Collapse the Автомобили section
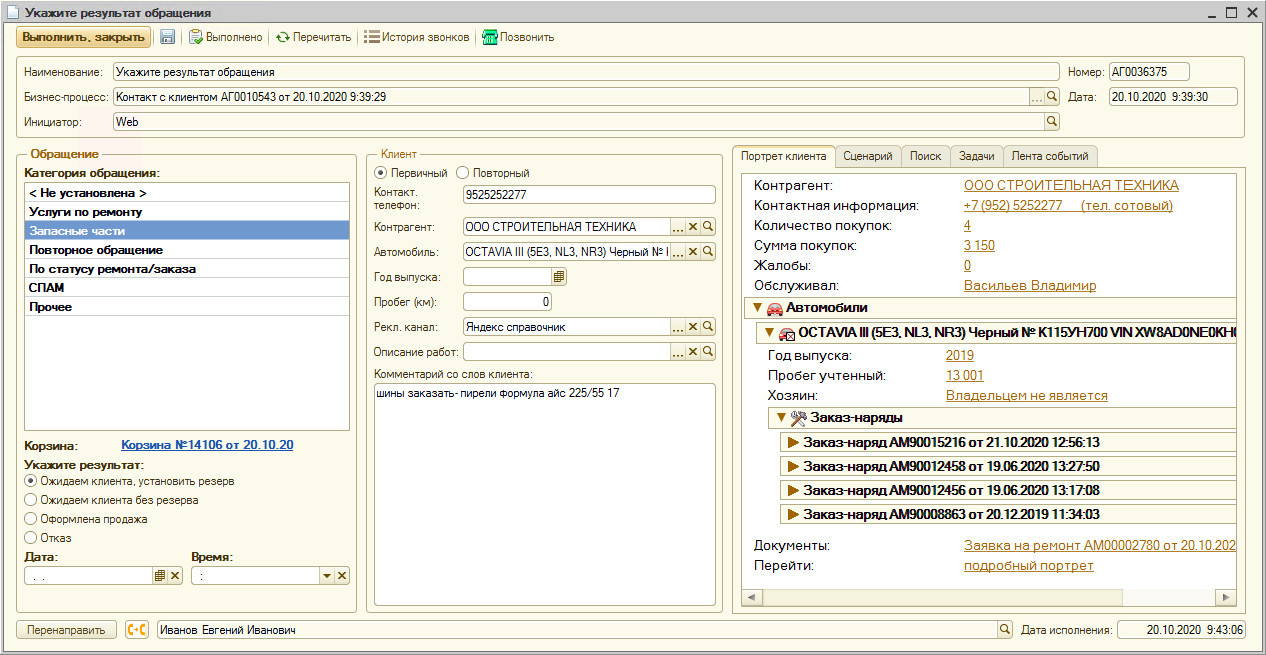Viewport: 1266px width, 655px height. [758, 308]
